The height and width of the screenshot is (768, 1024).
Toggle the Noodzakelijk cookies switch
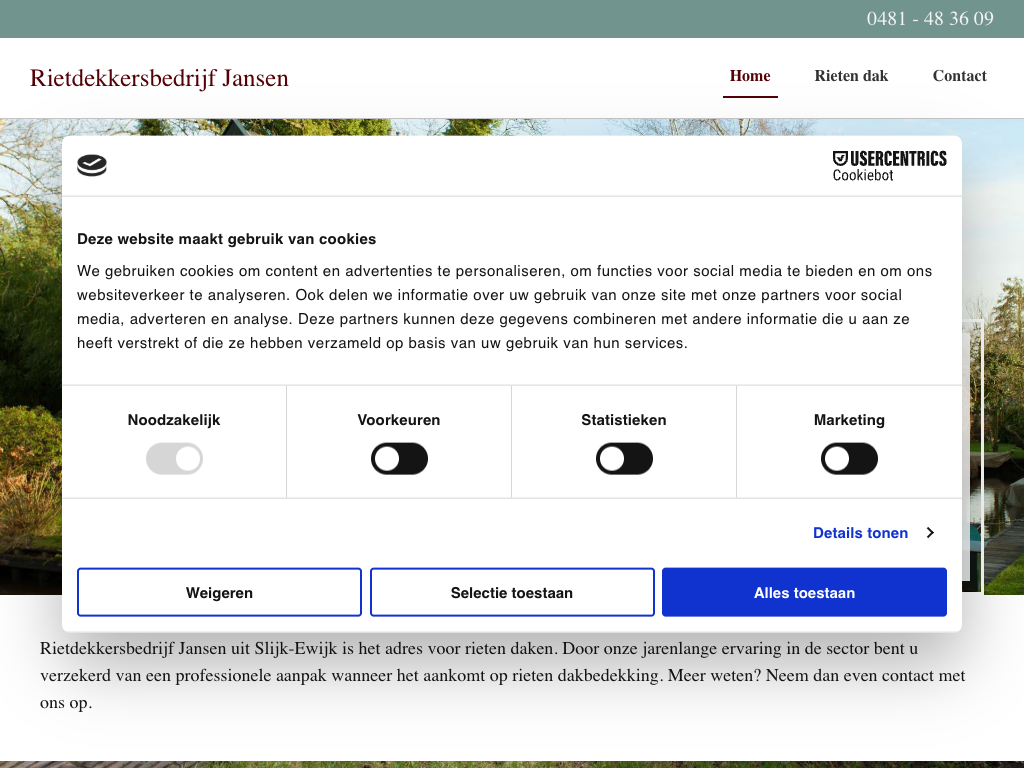[174, 459]
